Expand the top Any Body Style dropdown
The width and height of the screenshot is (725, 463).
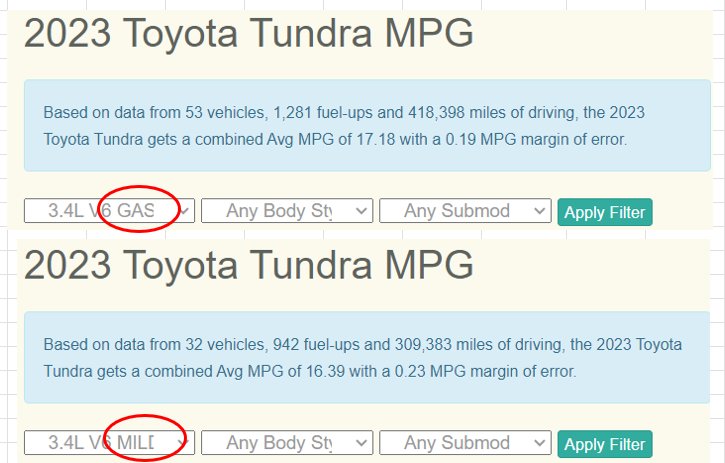coord(287,211)
